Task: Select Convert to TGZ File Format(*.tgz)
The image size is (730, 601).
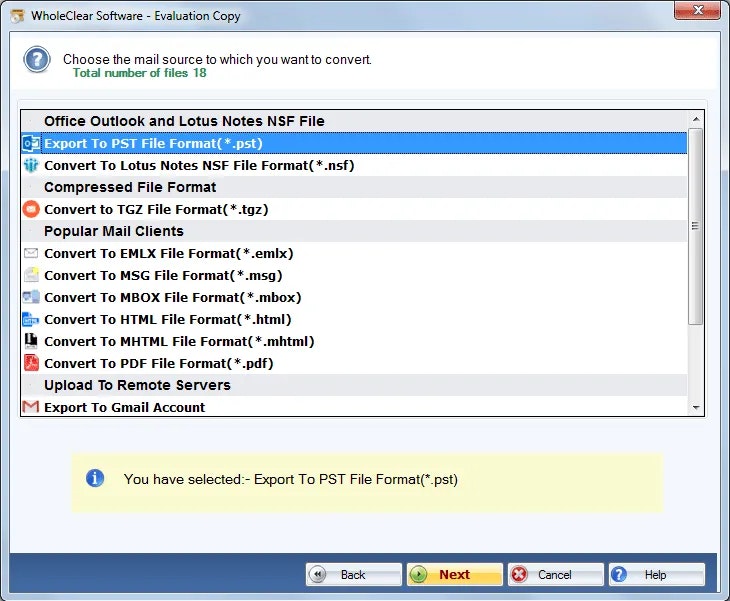Action: [354, 209]
